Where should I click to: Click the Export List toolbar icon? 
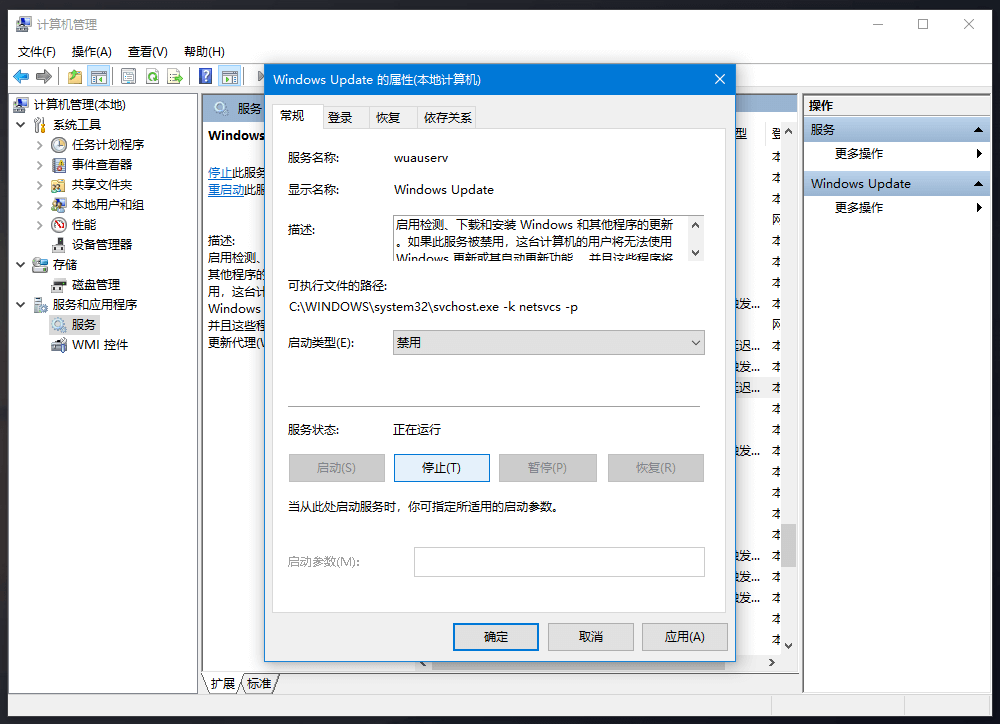pos(175,77)
